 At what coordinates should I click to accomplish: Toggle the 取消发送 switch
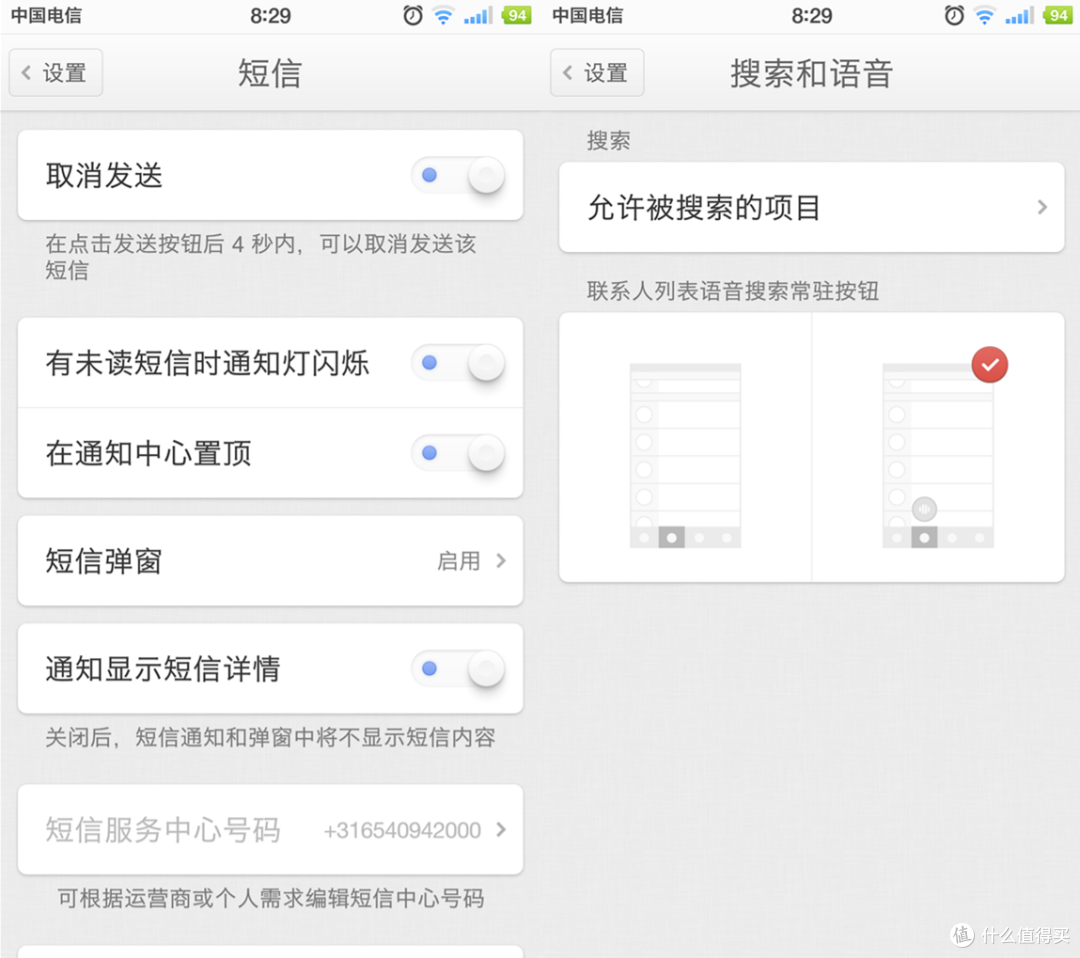(458, 176)
